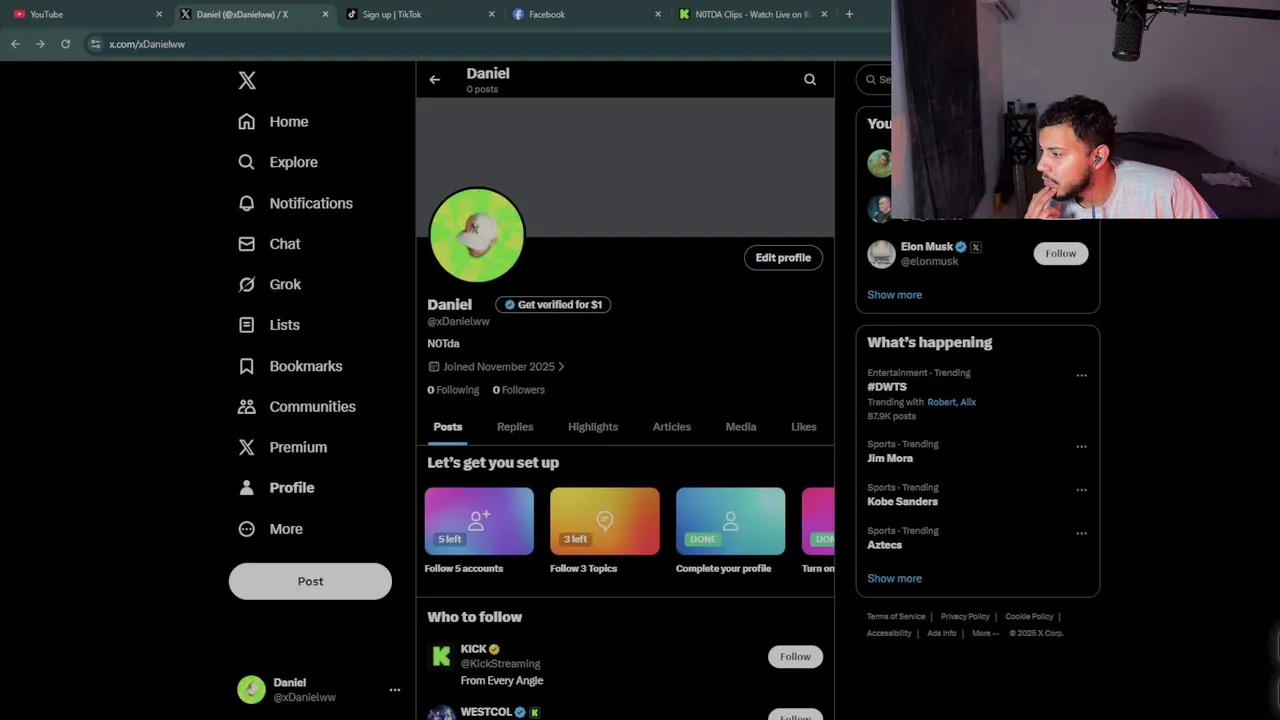Image resolution: width=1280 pixels, height=720 pixels.
Task: Switch to the Highlights tab
Action: [x=593, y=427]
